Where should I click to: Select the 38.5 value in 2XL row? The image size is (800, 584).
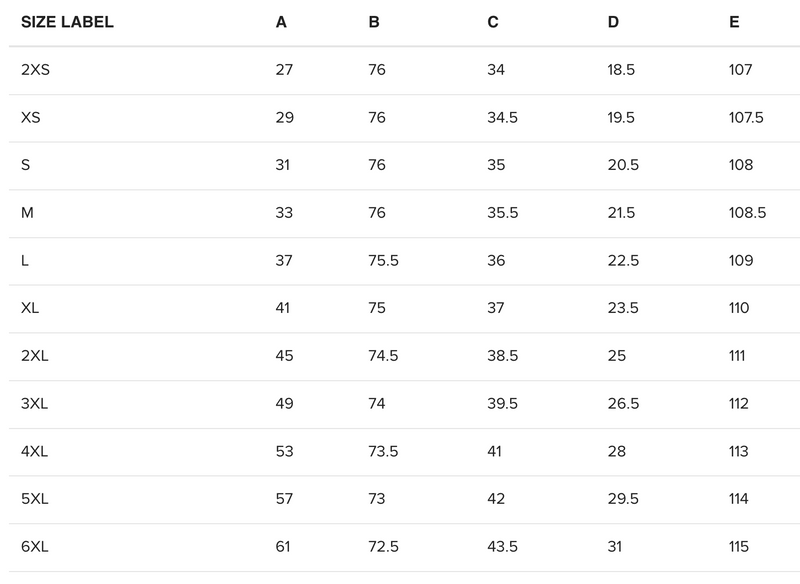[502, 356]
